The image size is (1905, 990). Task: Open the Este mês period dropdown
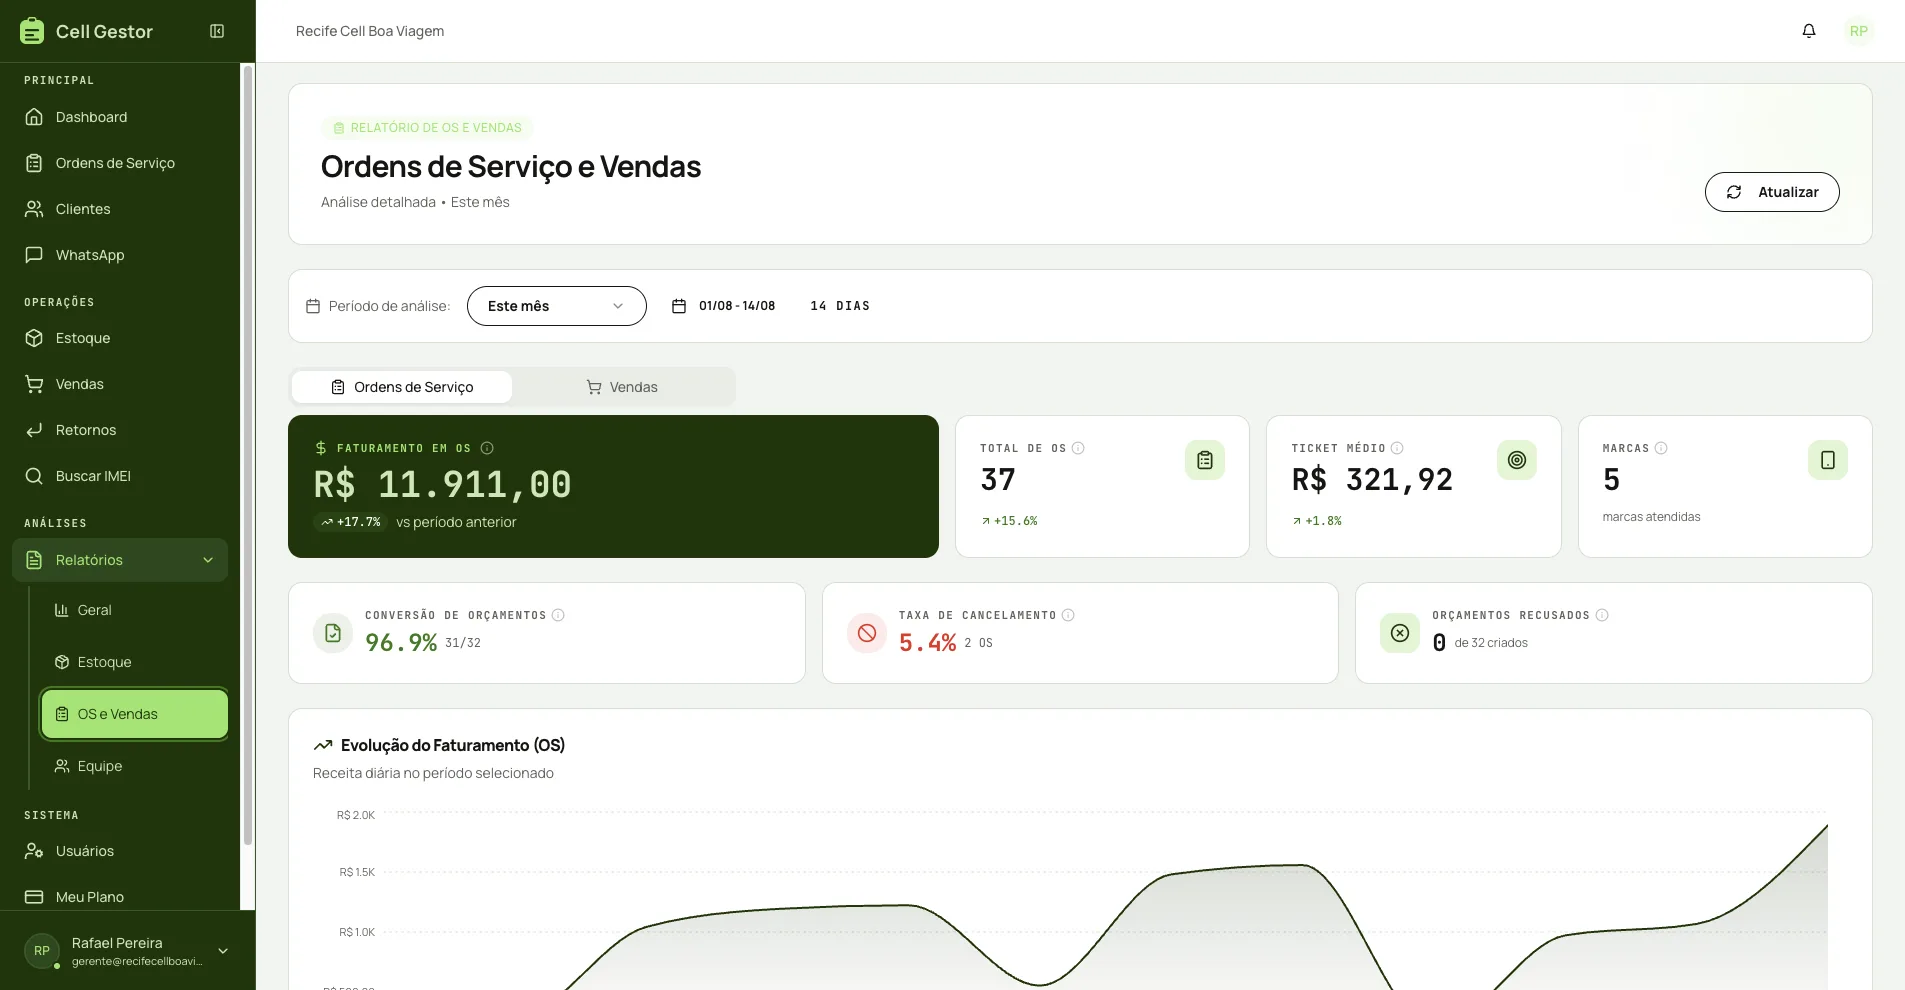tap(557, 306)
